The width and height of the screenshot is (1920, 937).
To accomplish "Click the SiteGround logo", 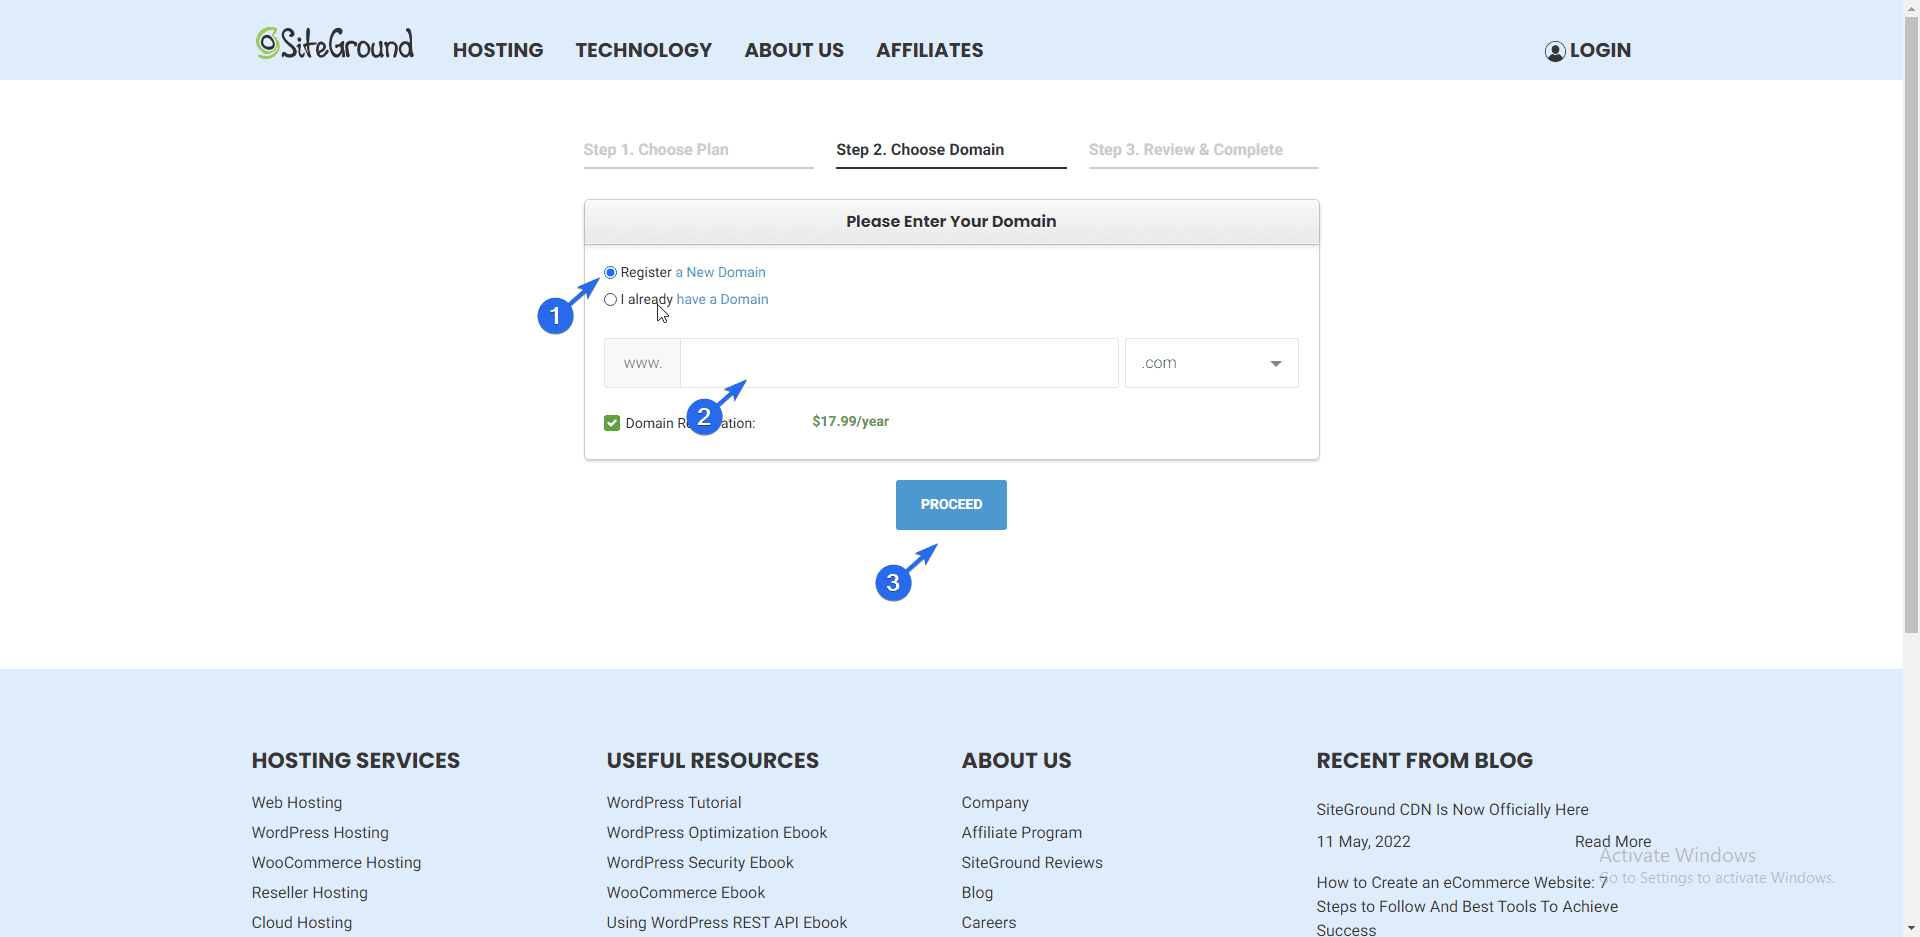I will 335,43.
